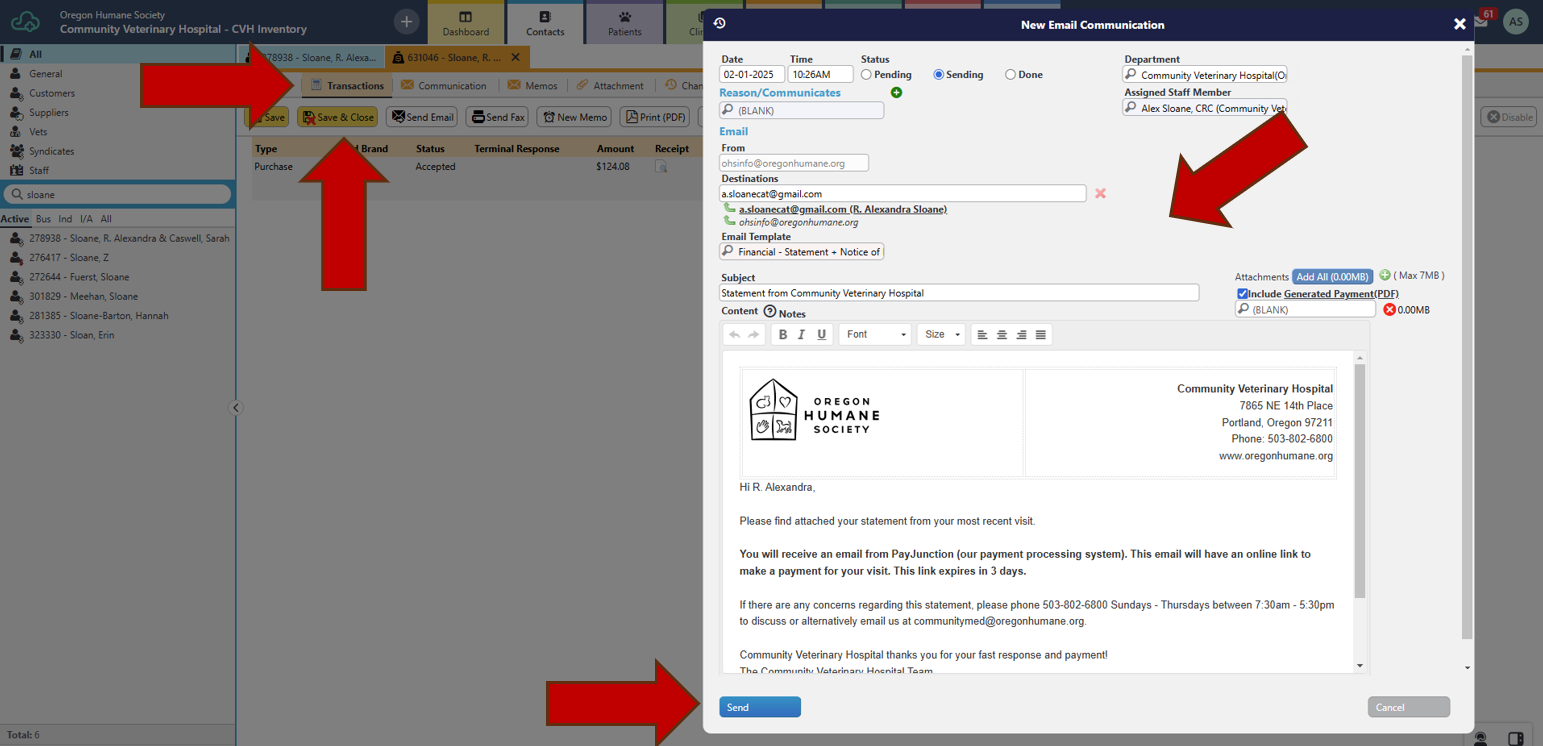
Task: Click the history icon in email dialog header
Action: tap(719, 23)
